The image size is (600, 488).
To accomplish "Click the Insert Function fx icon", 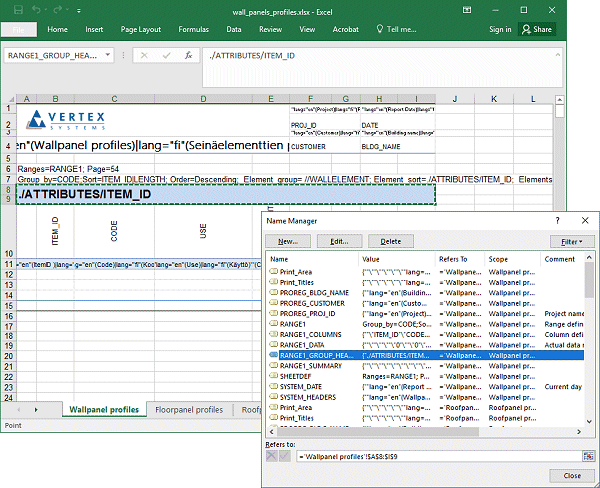I will [x=187, y=56].
